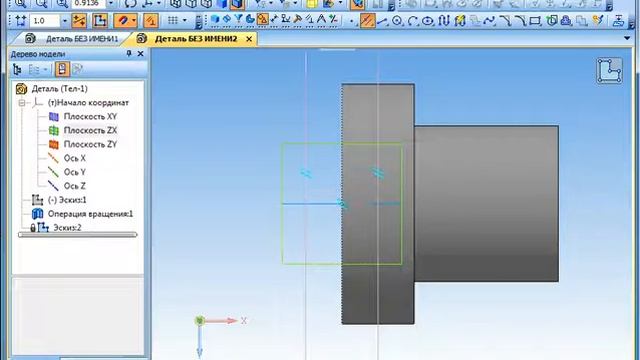Screen dimensions: 640x360
Task: Select the Ellipse drawing tool
Action: [427, 20]
